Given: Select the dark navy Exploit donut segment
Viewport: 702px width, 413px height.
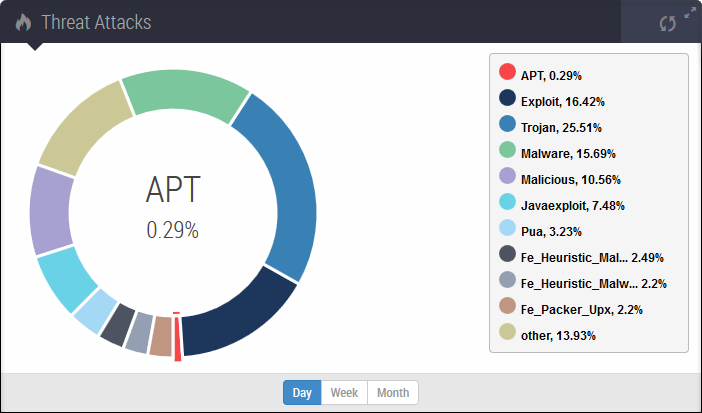Looking at the screenshot, I should 244,320.
